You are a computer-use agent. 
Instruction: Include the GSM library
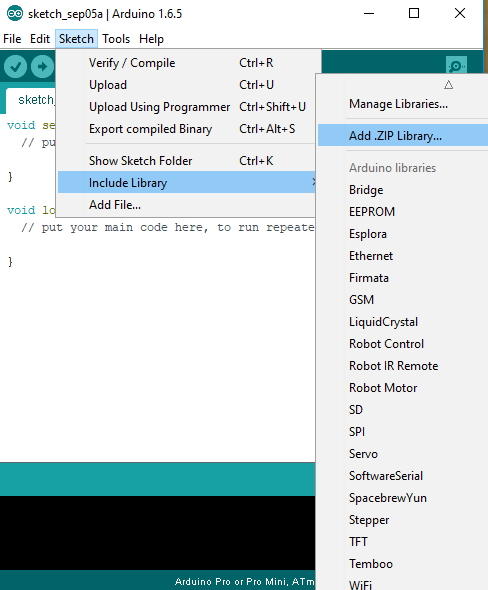point(403,300)
